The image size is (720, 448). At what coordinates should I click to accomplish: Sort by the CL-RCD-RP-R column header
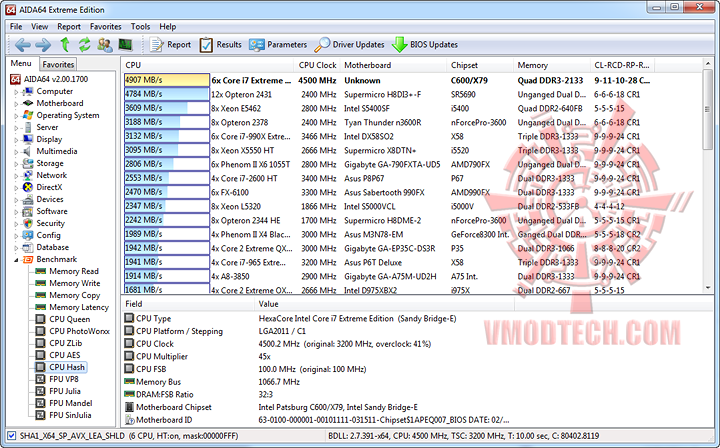pos(622,65)
